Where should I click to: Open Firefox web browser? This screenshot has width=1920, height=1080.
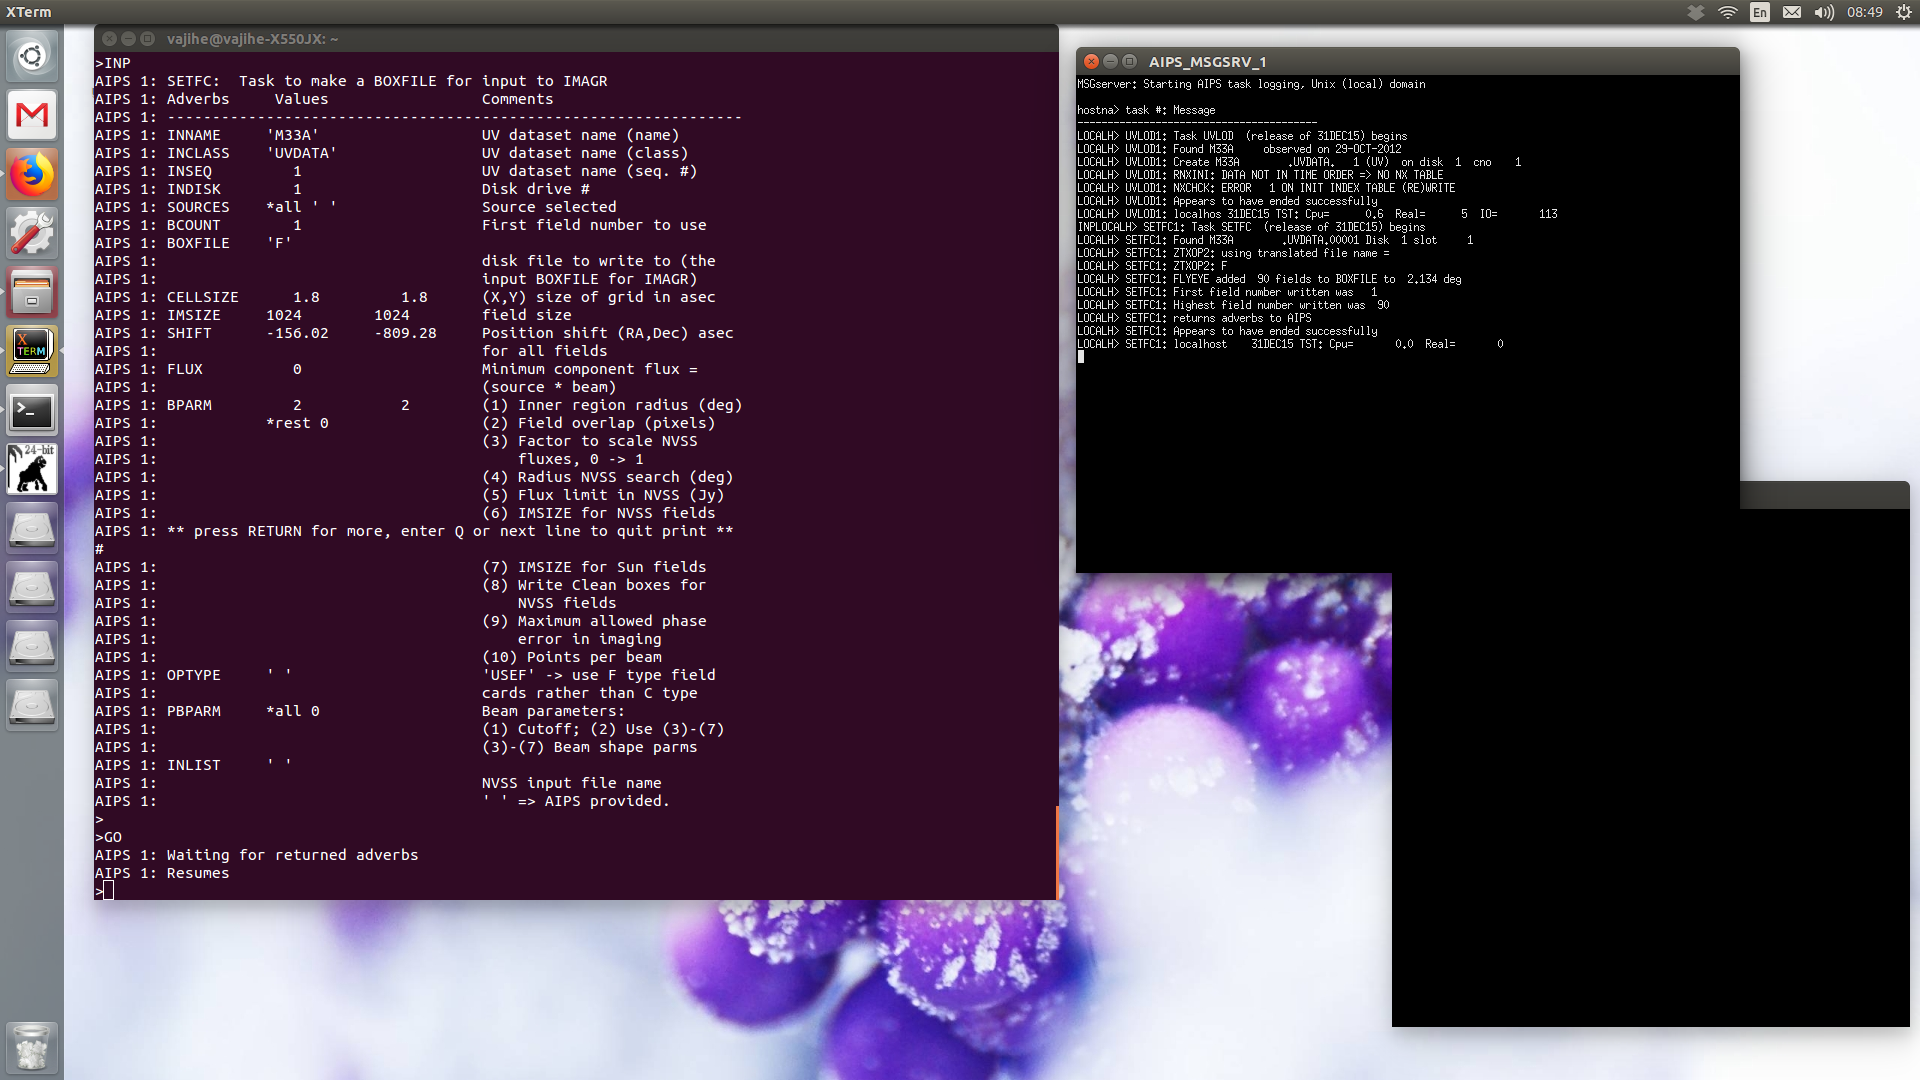click(x=32, y=174)
